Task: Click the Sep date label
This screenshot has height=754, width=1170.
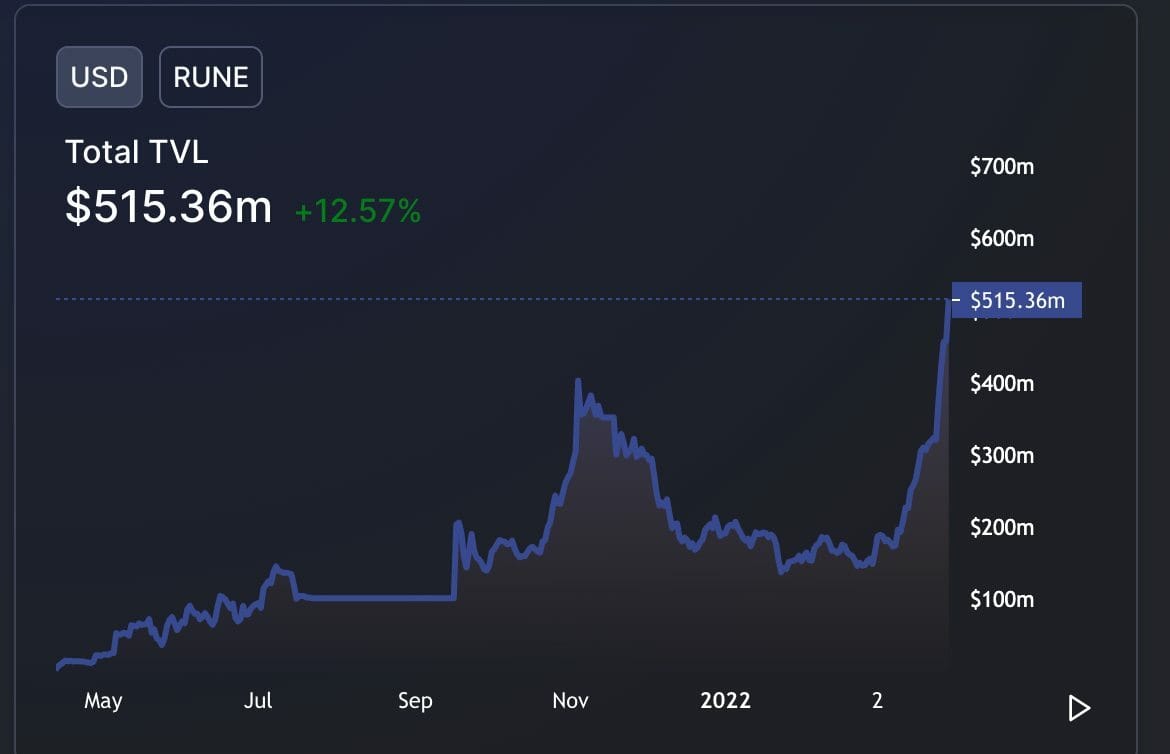Action: (415, 701)
